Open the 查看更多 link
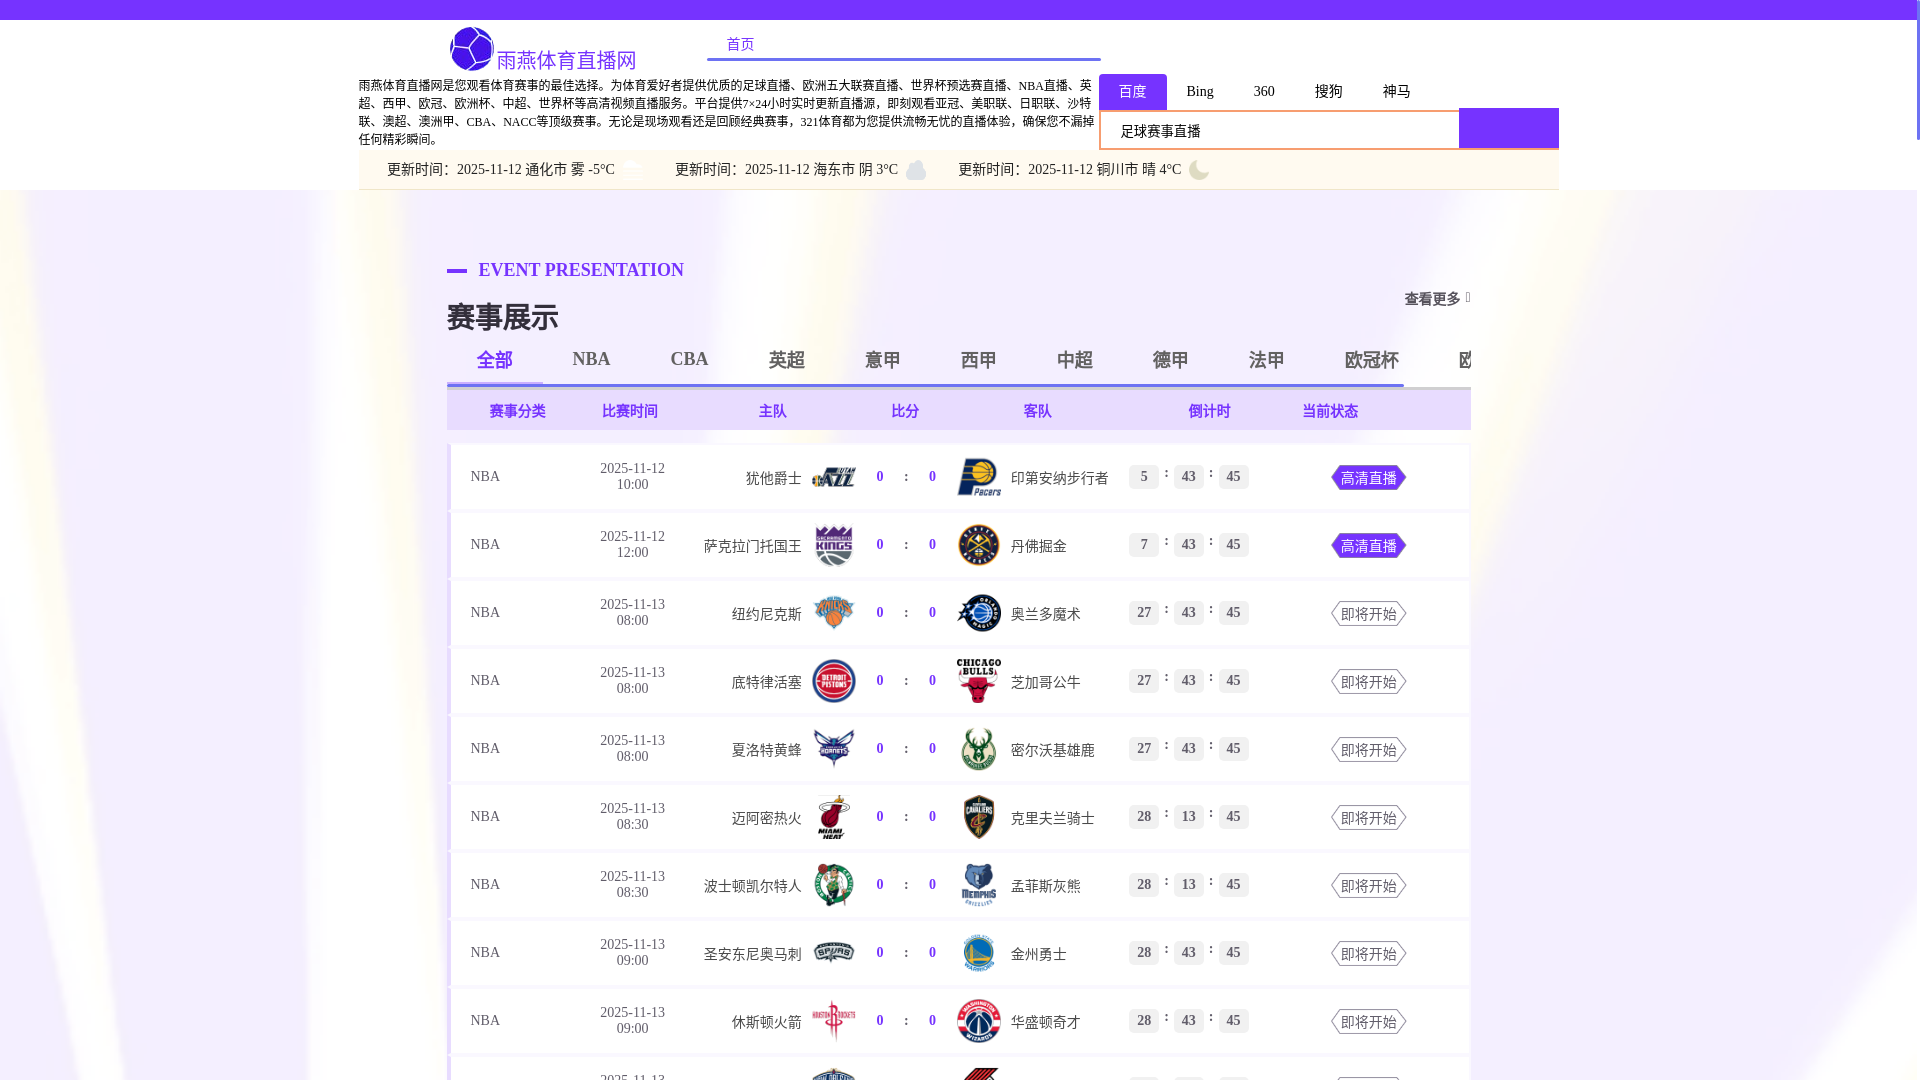Viewport: 1920px width, 1080px height. tap(1437, 299)
